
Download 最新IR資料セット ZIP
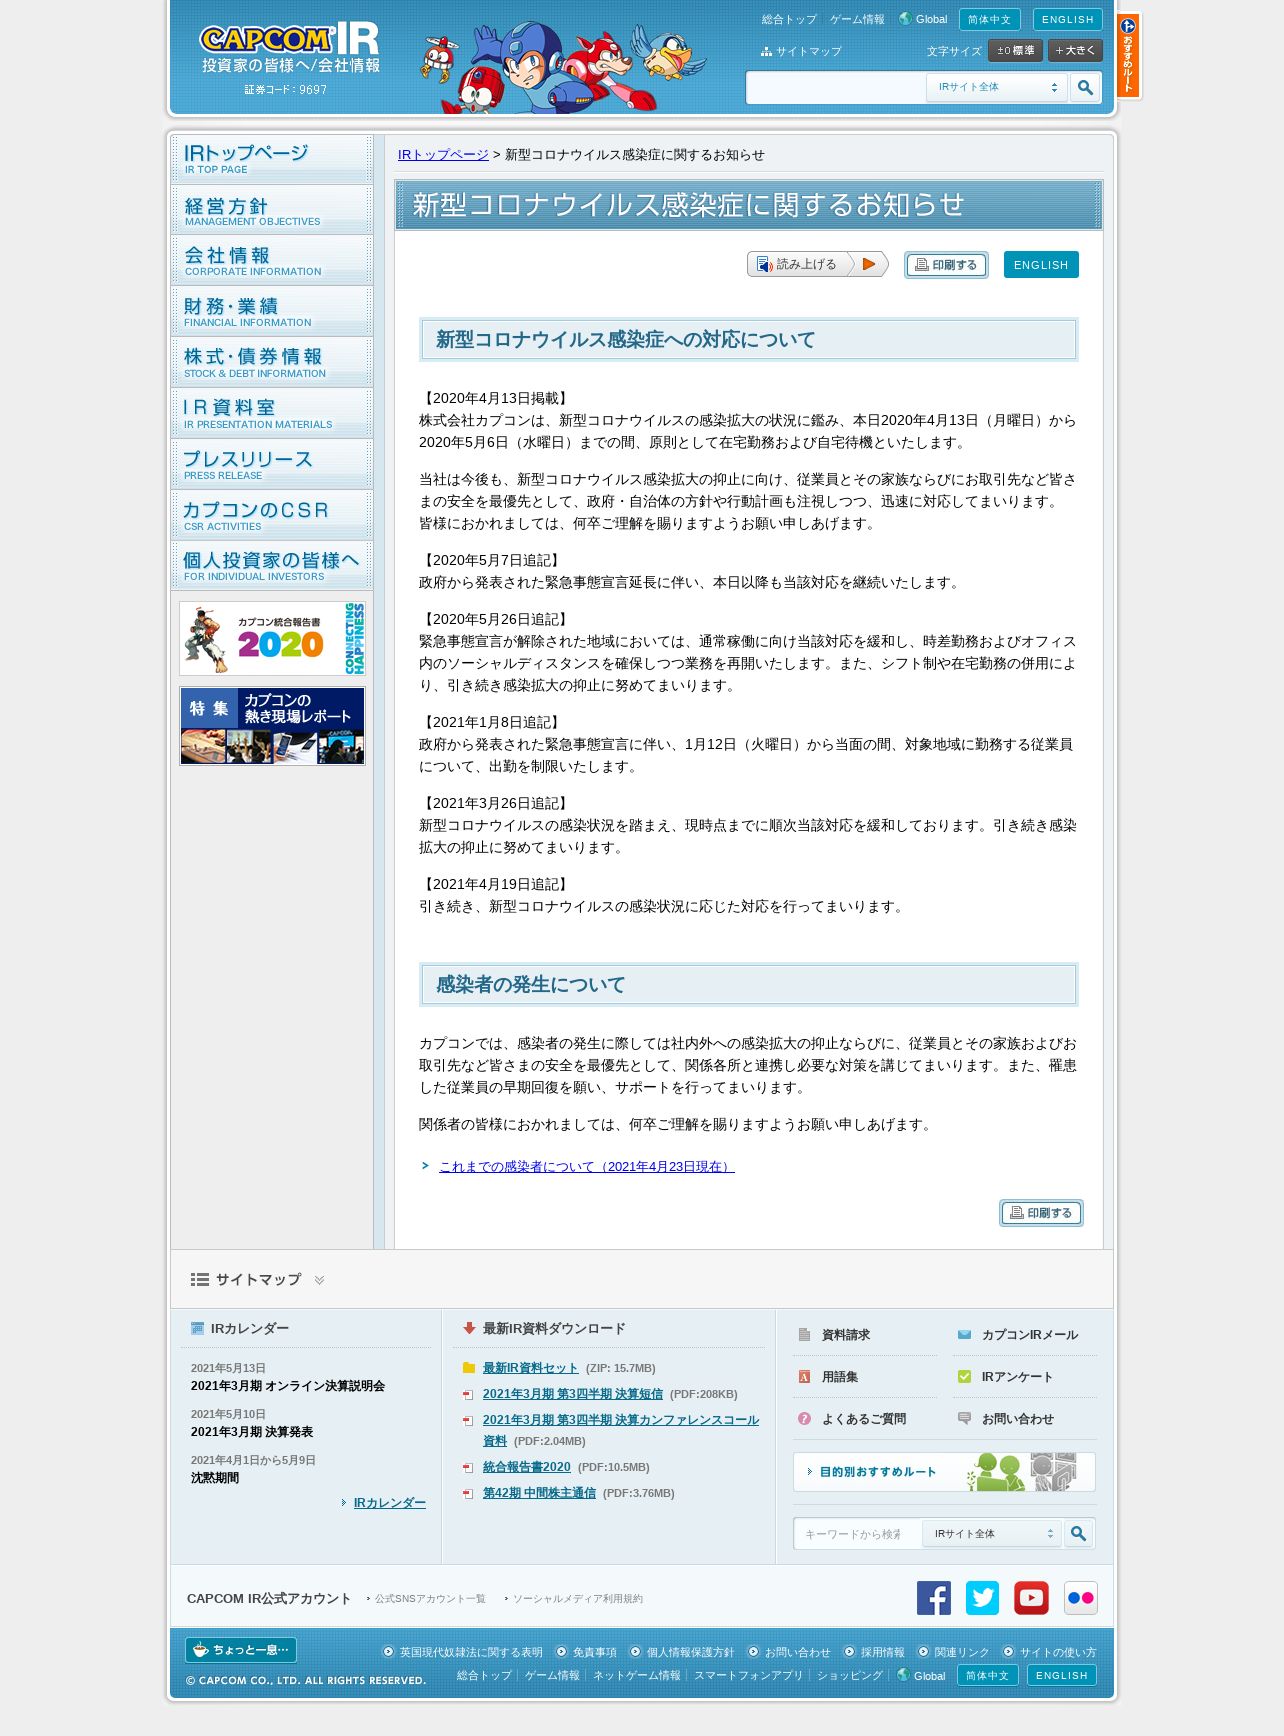pyautogui.click(x=530, y=1368)
